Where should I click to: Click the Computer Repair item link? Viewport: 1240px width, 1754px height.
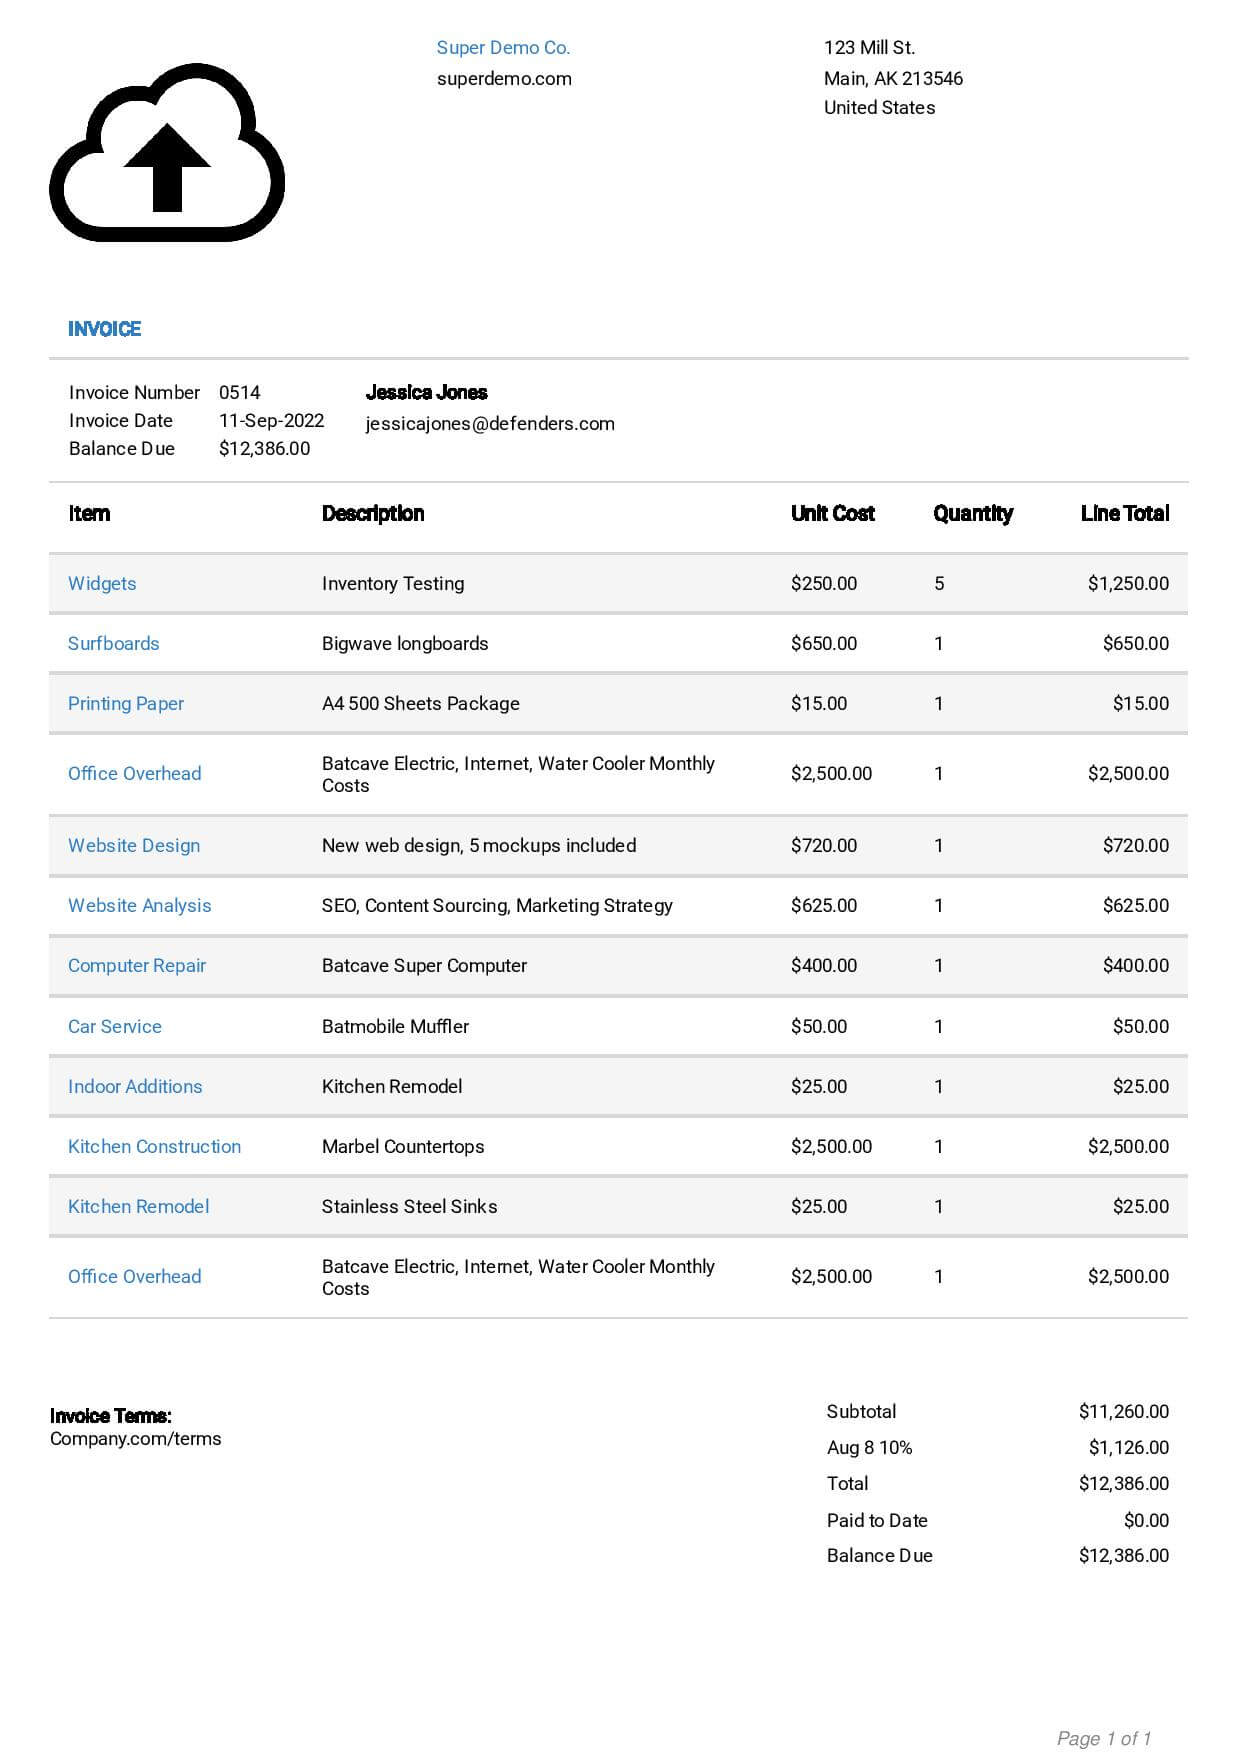click(137, 965)
